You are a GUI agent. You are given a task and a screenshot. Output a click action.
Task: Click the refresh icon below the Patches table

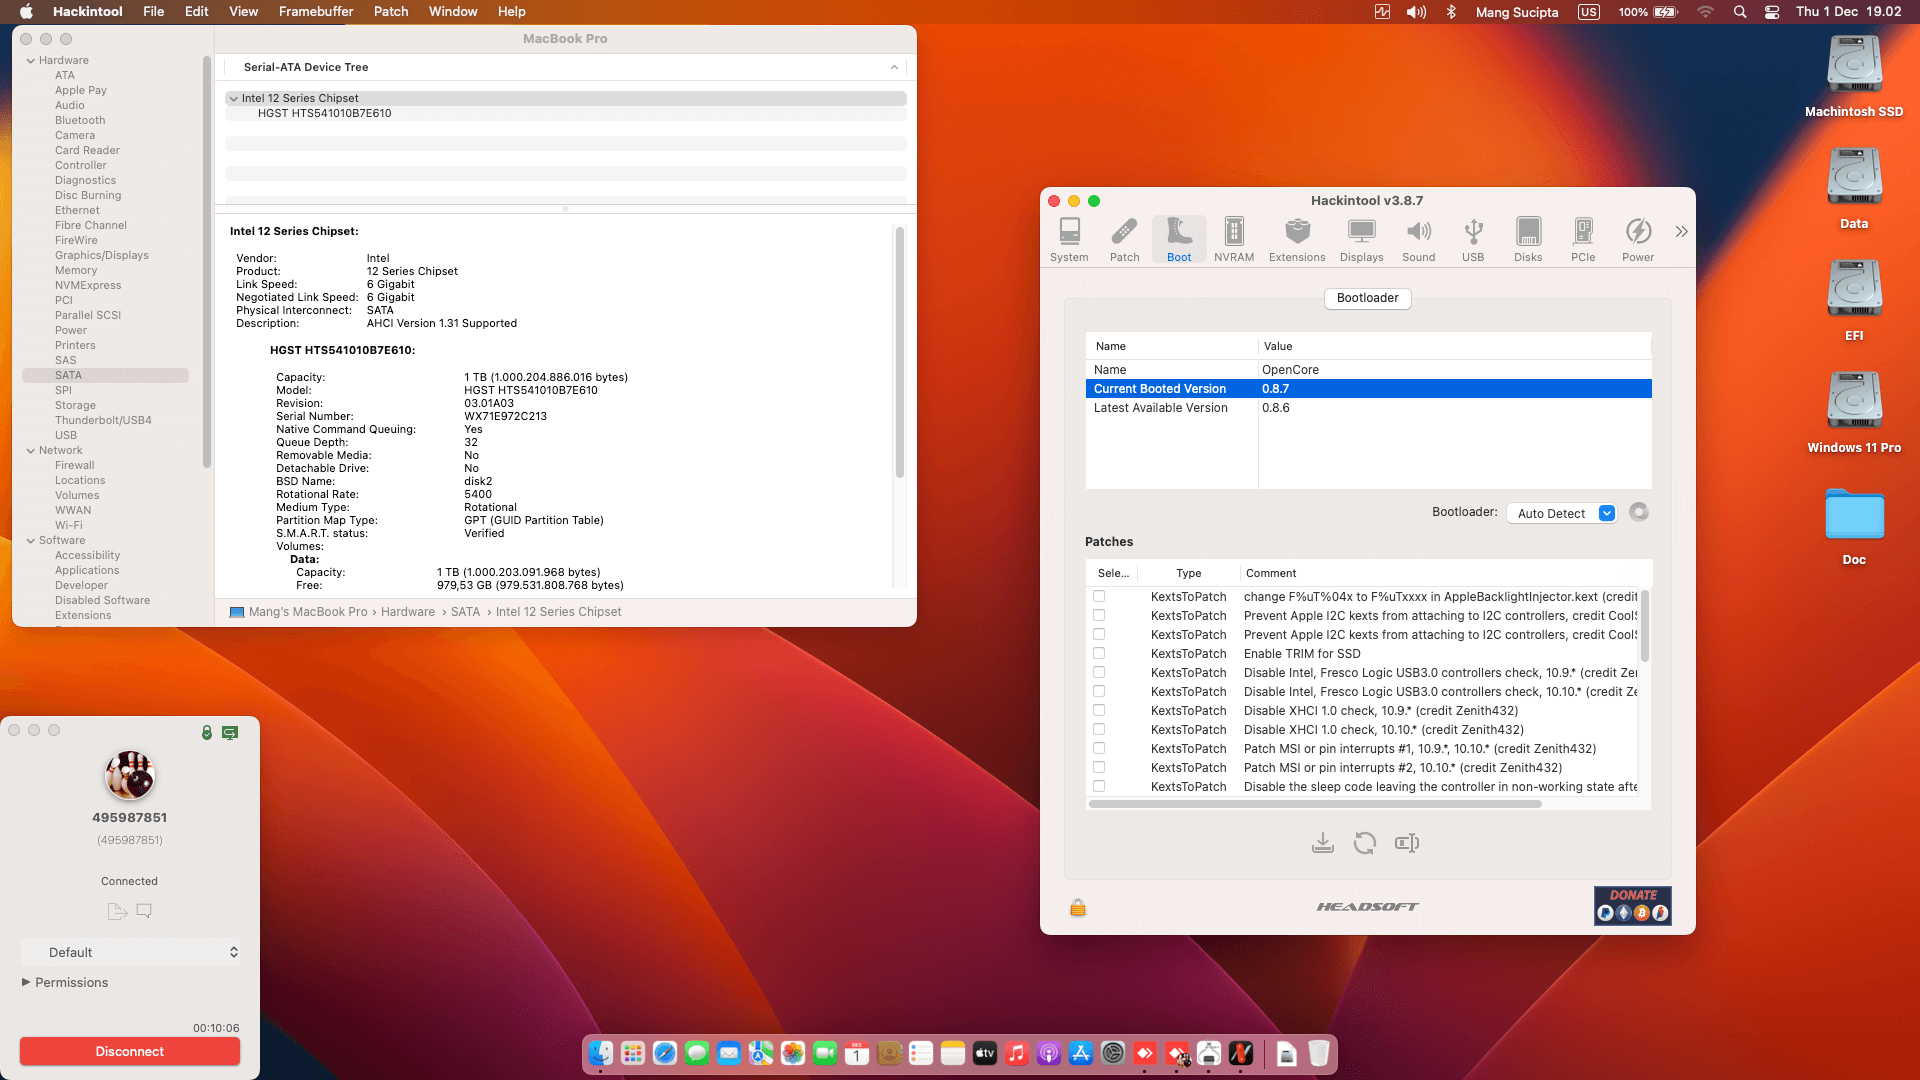(x=1365, y=843)
